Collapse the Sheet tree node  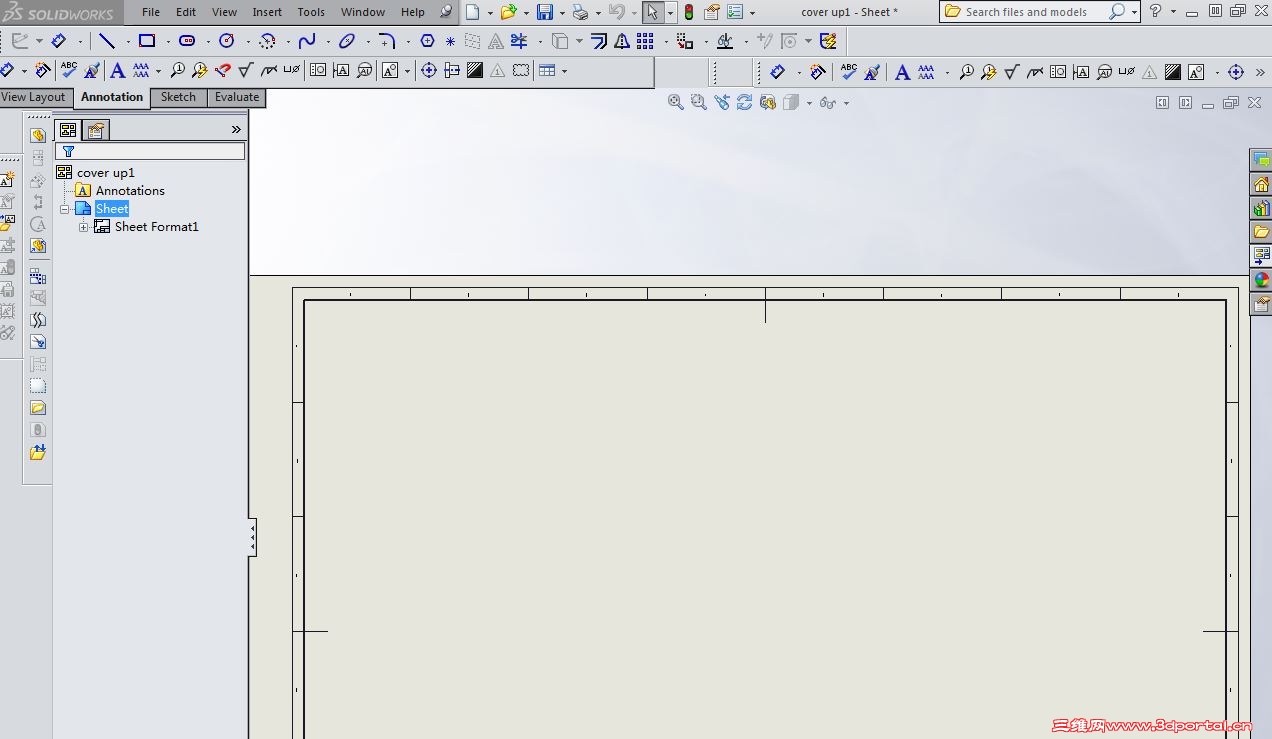tap(65, 209)
